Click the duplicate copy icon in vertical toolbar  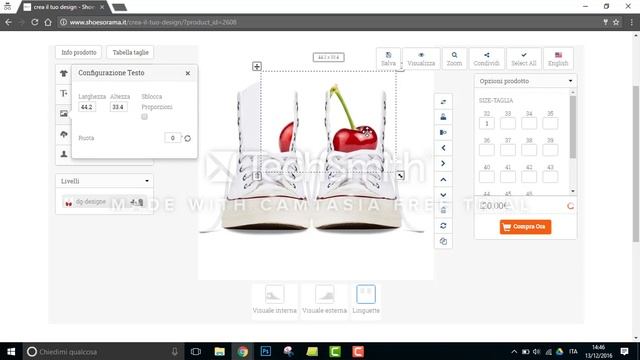click(x=443, y=241)
